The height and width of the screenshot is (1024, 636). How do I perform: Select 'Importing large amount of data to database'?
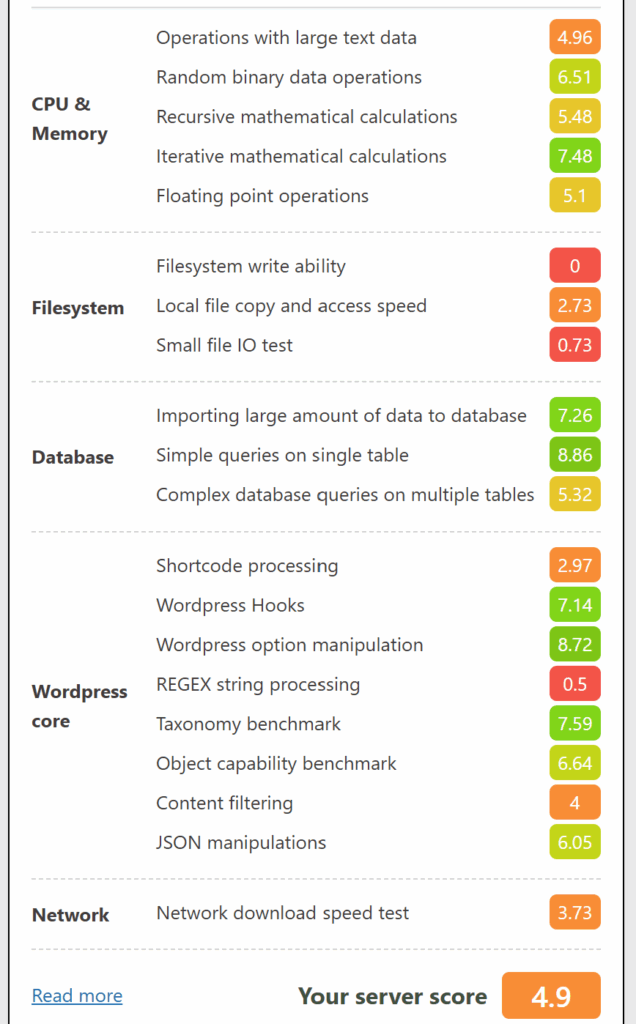click(341, 415)
